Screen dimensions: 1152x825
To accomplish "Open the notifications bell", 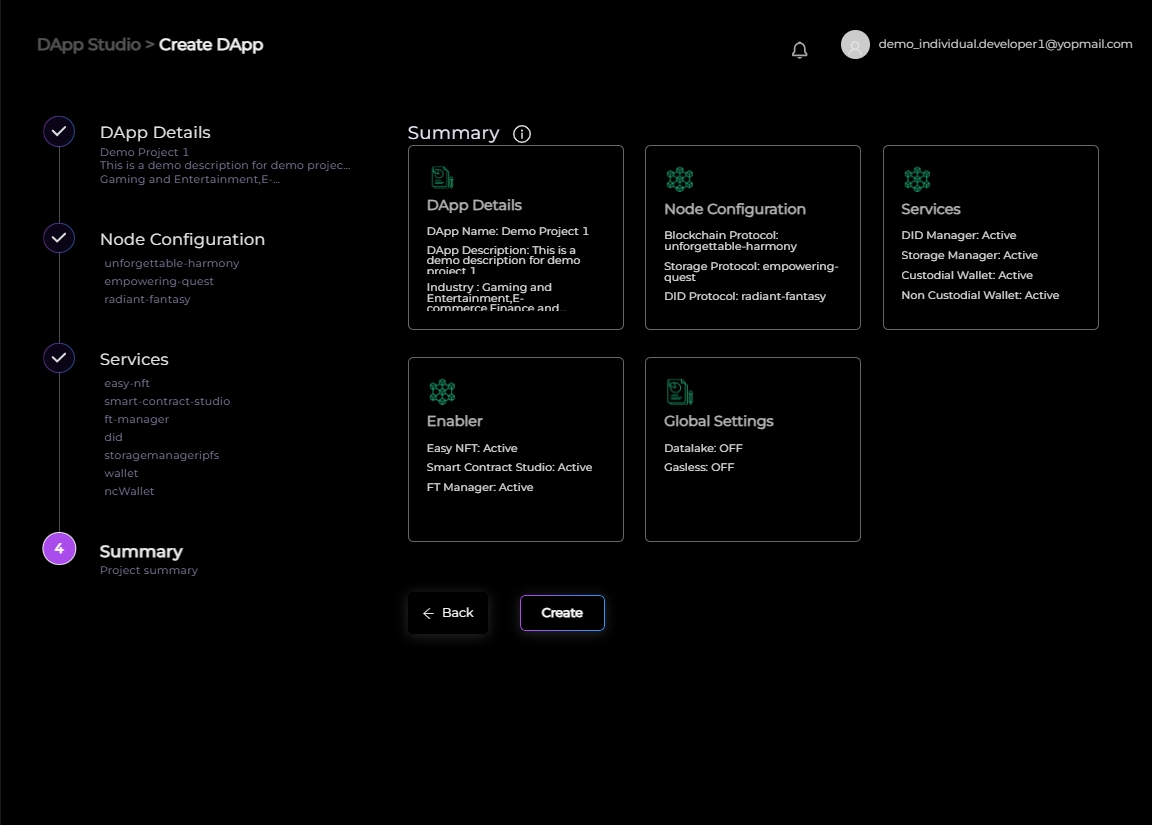I will [x=799, y=50].
